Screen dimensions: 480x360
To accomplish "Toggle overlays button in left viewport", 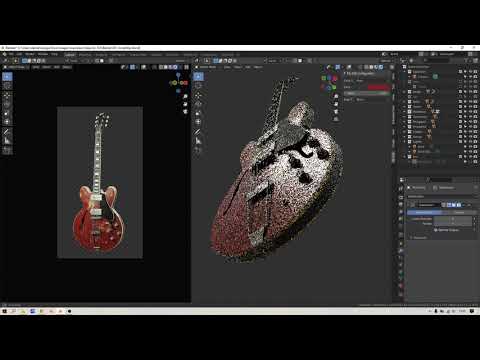I will coord(144,67).
